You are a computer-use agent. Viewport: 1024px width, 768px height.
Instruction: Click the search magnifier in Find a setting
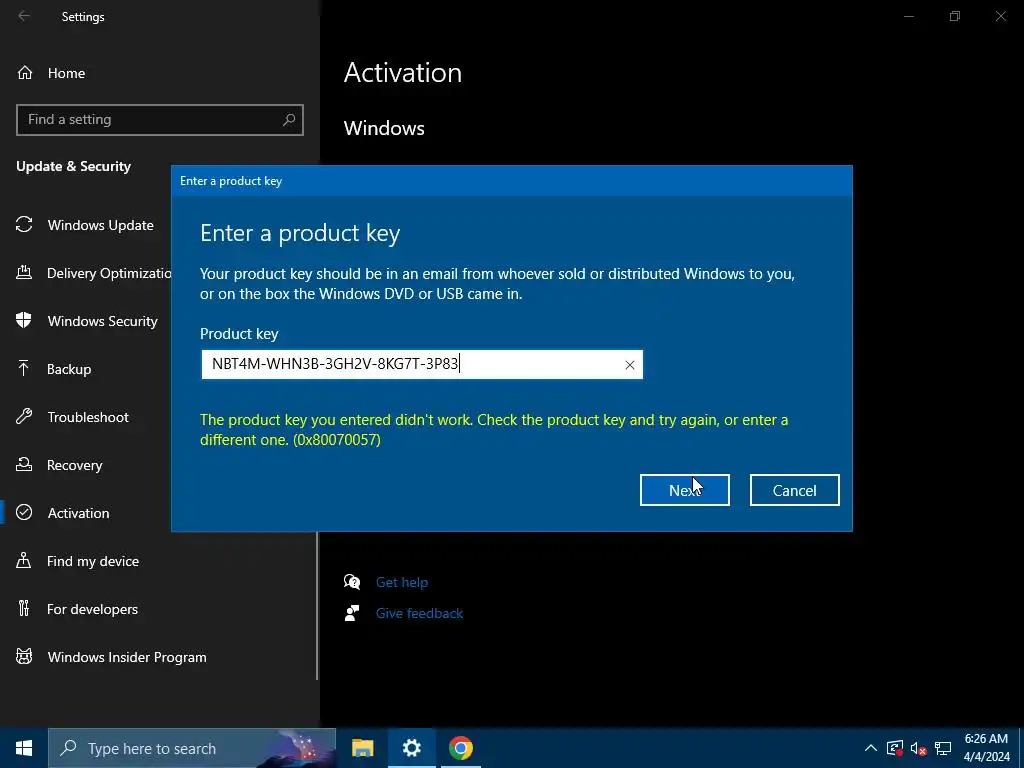289,120
